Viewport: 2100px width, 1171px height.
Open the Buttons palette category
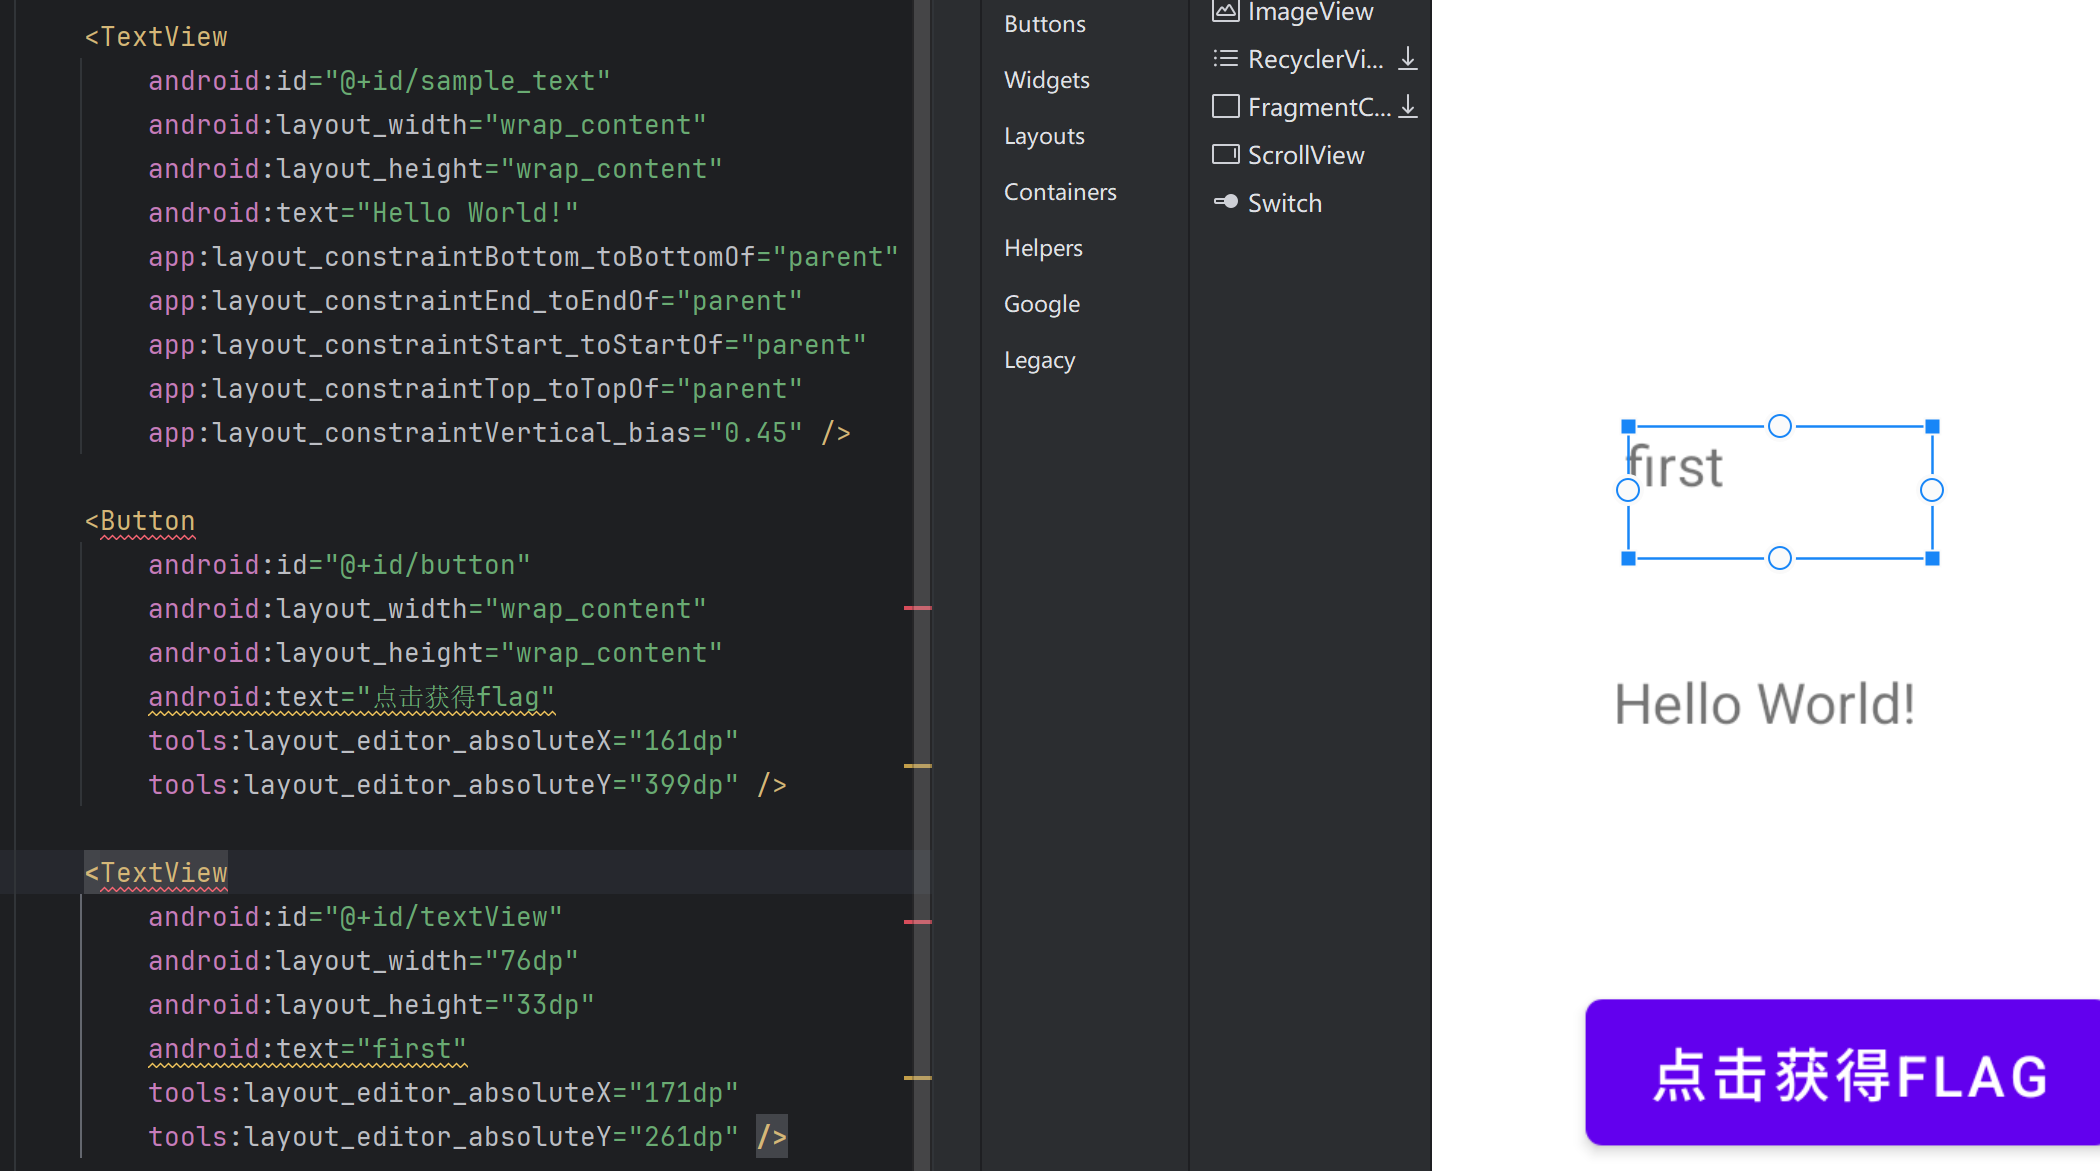click(x=1044, y=24)
